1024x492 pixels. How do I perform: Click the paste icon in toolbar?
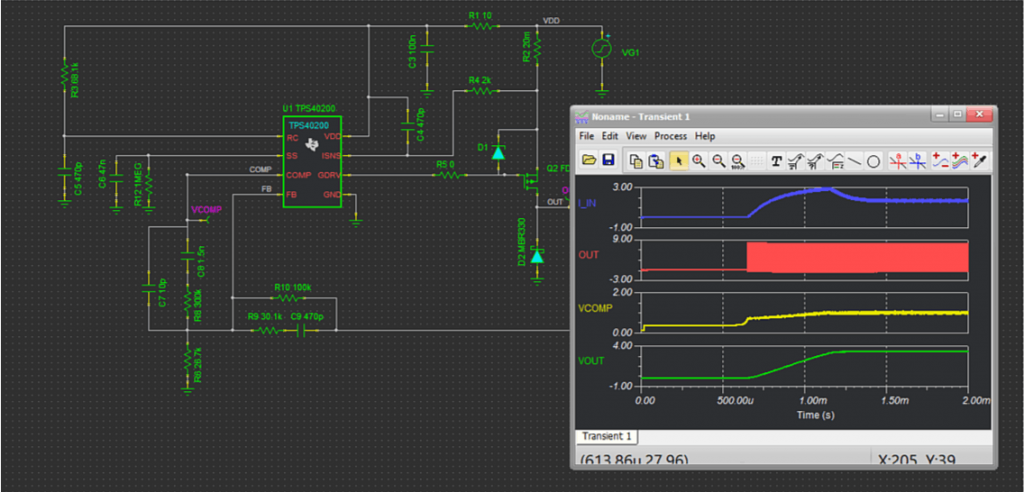655,160
